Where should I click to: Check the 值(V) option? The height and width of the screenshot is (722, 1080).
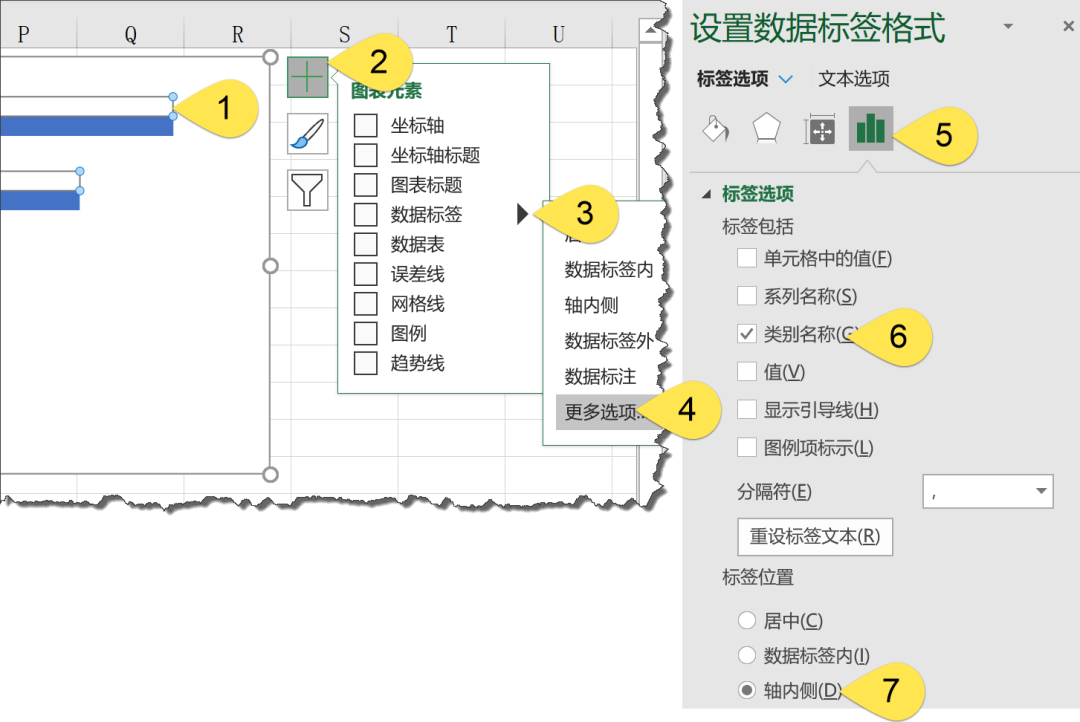tap(745, 370)
